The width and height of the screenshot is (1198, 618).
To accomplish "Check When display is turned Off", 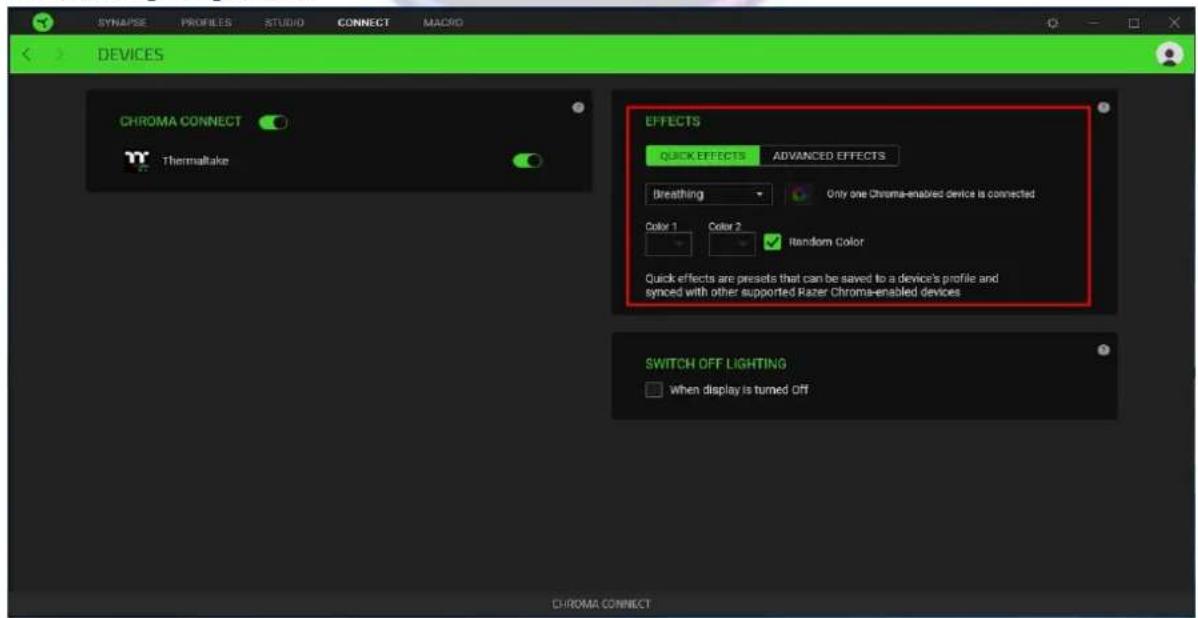I will pos(654,390).
